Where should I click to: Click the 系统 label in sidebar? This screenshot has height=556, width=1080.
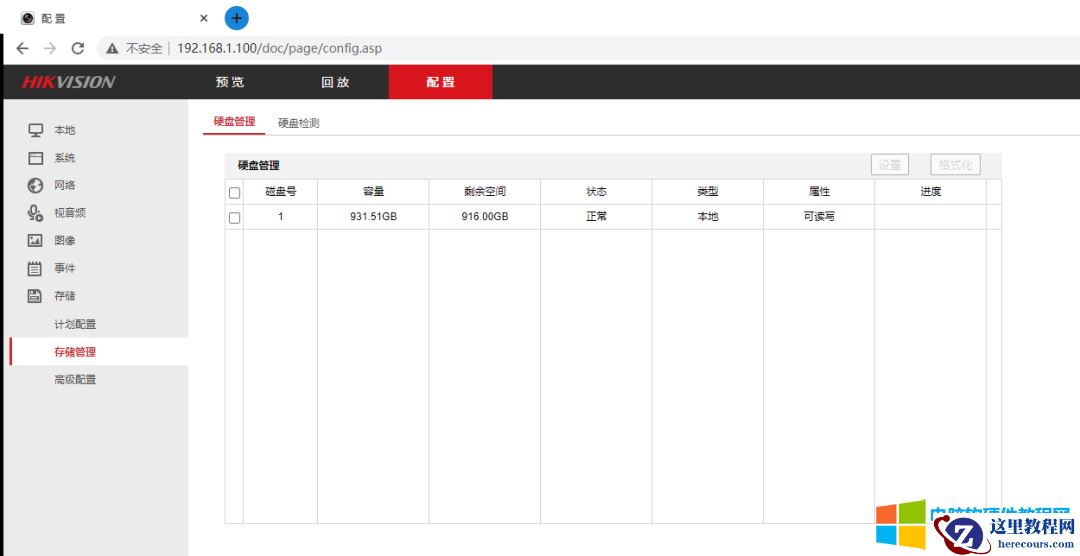click(65, 158)
